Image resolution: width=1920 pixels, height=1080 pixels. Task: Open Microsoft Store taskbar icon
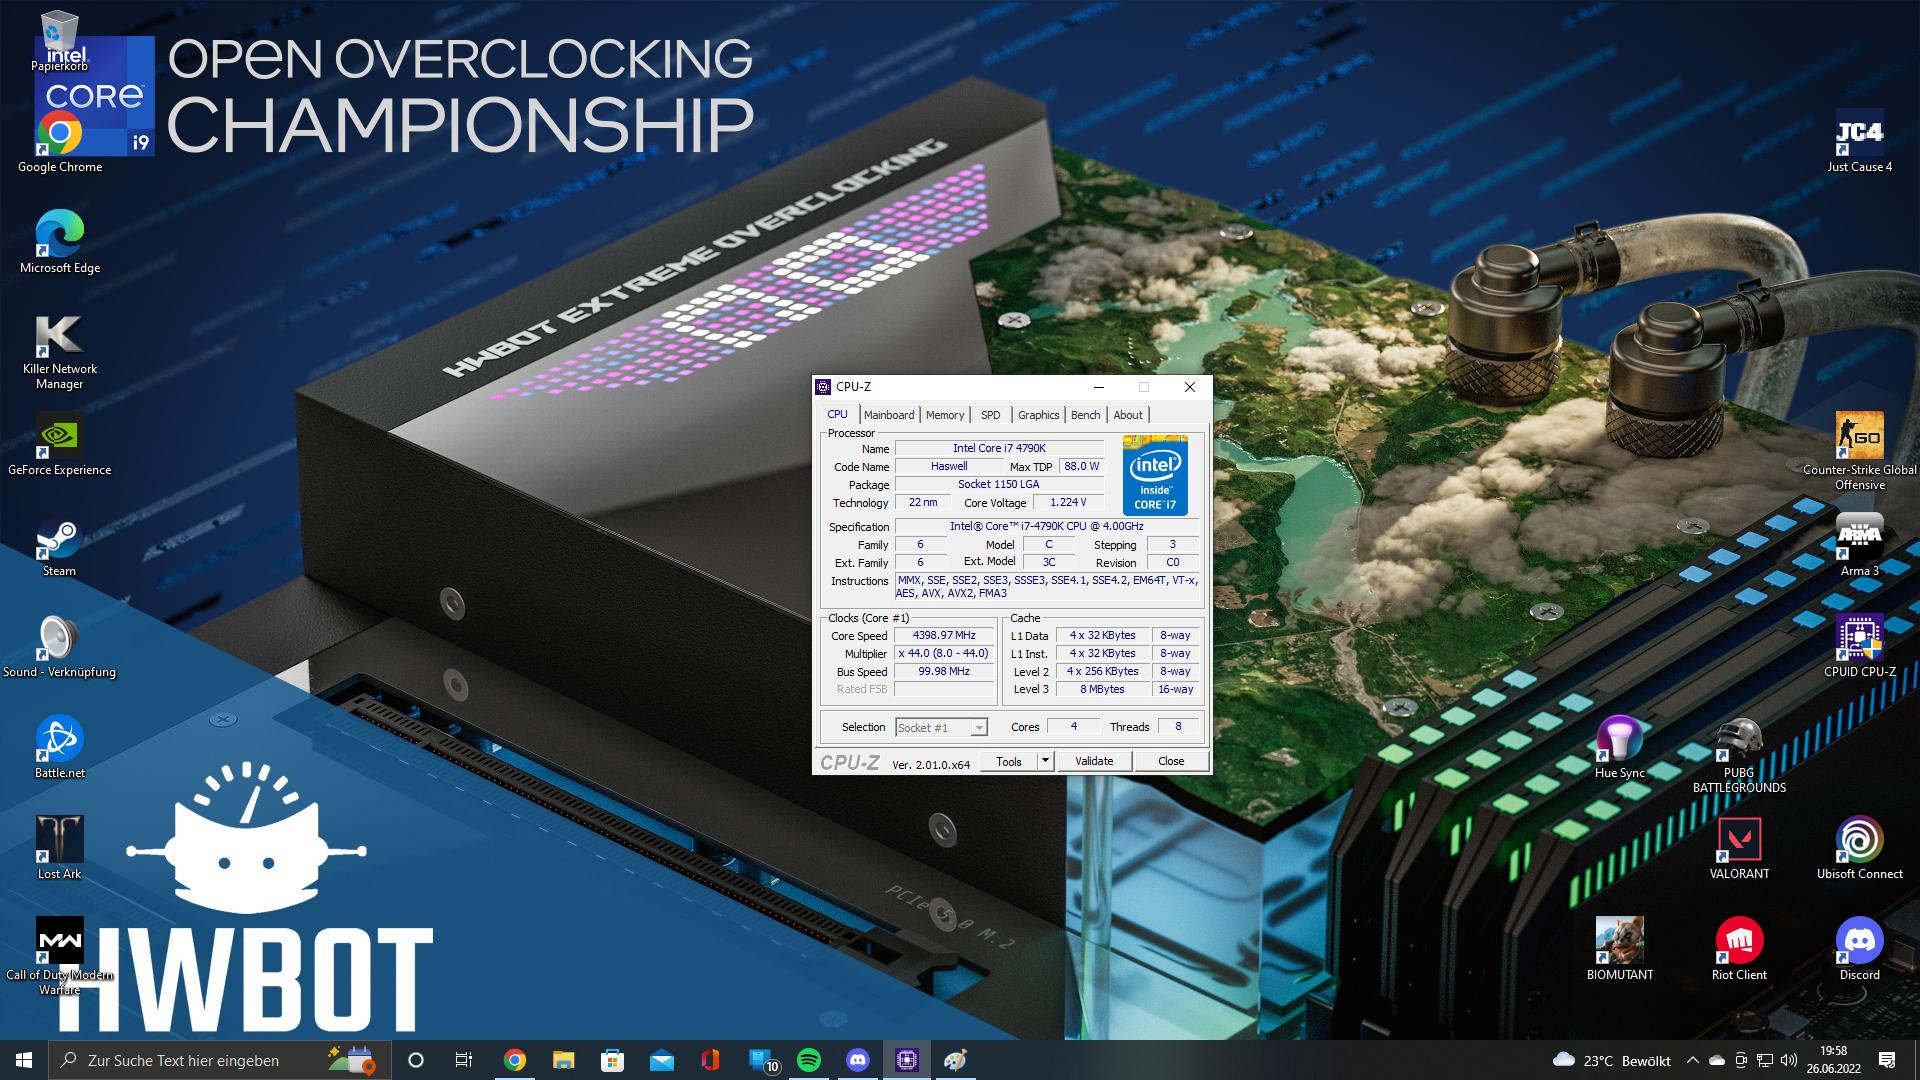(x=613, y=1060)
